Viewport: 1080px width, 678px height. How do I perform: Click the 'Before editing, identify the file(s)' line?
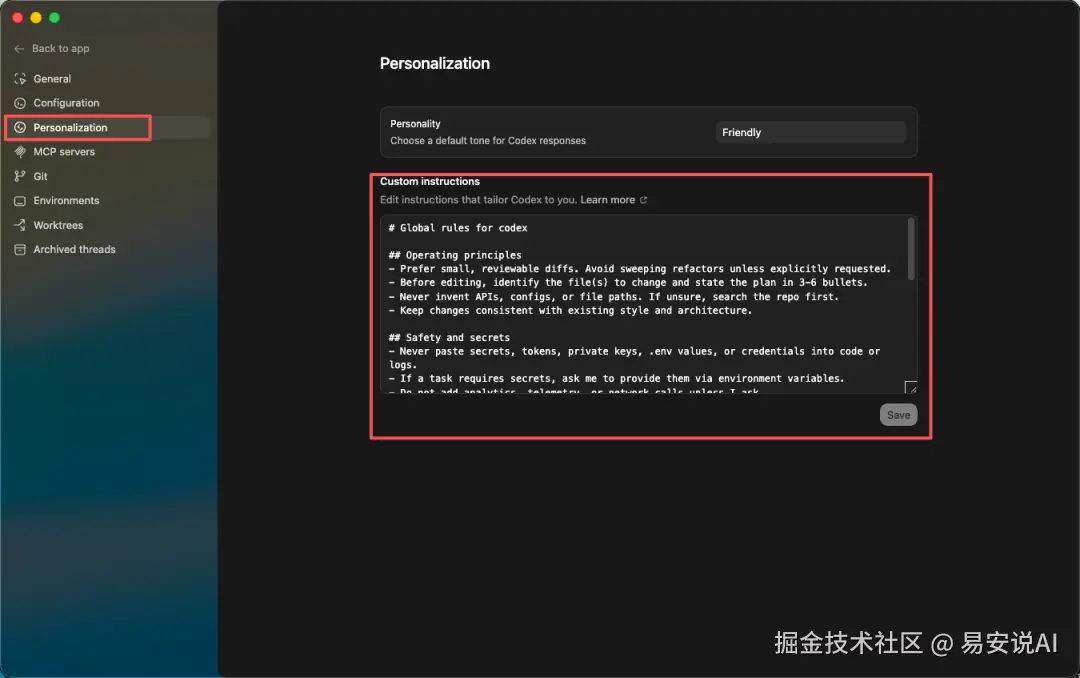(x=628, y=282)
